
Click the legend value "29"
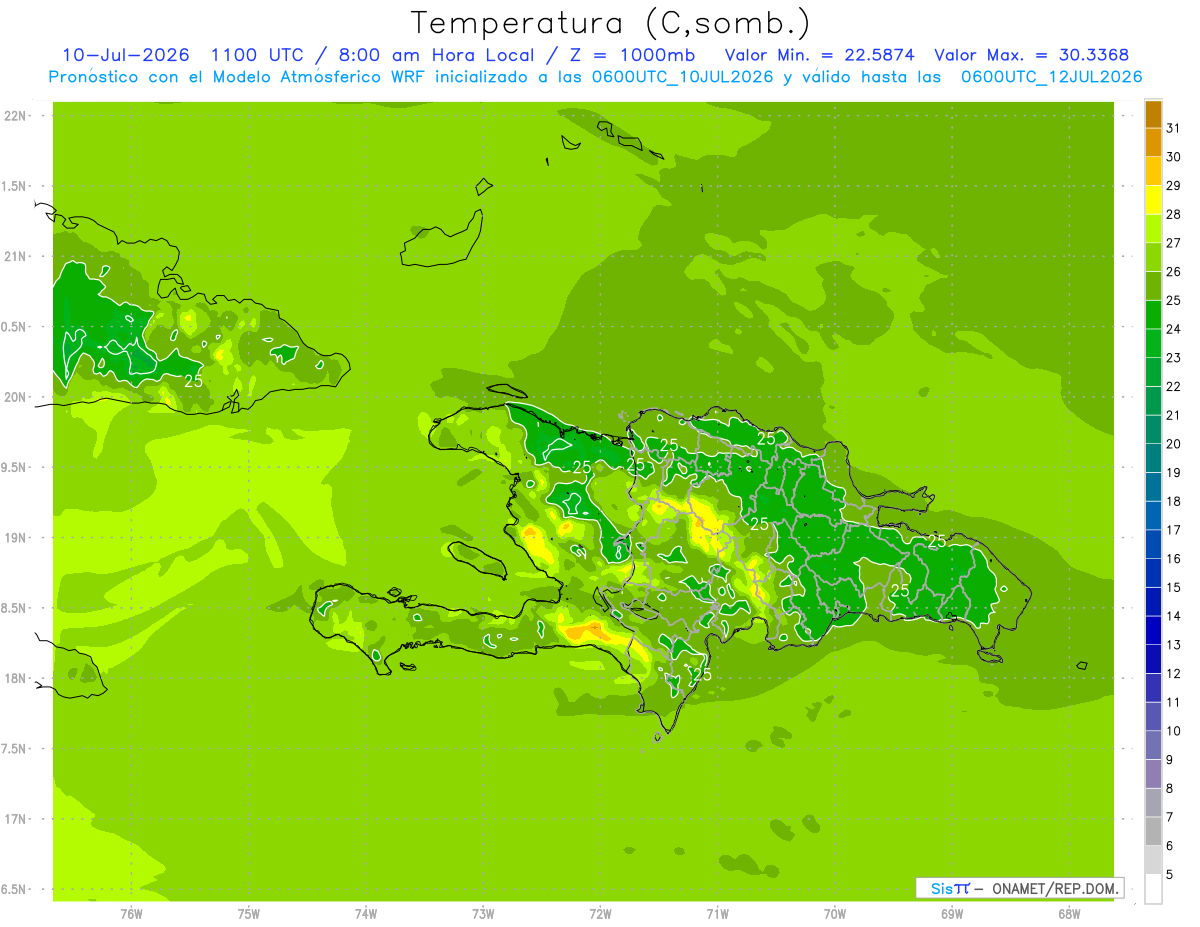click(x=1173, y=186)
